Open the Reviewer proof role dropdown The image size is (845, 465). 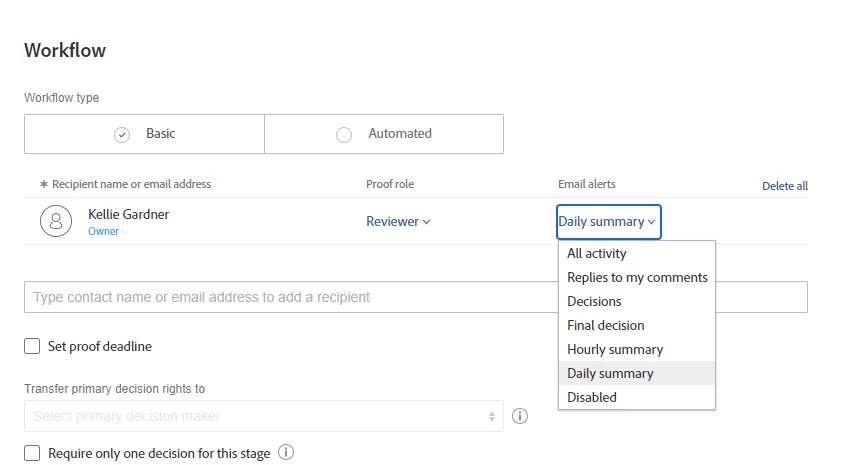pyautogui.click(x=398, y=221)
